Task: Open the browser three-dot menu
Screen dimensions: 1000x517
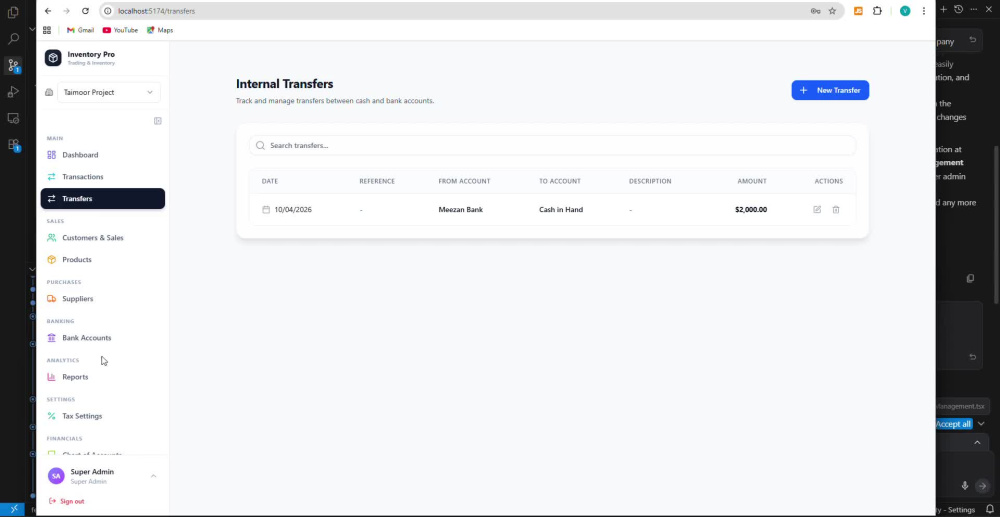Action: 923,11
